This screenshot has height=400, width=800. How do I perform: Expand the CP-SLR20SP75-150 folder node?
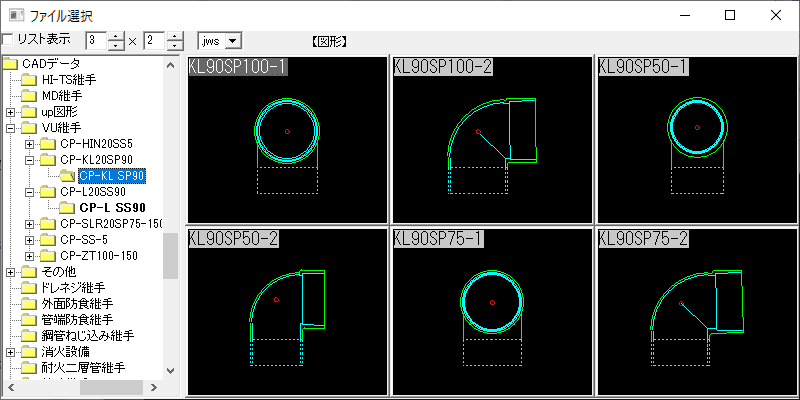click(29, 223)
